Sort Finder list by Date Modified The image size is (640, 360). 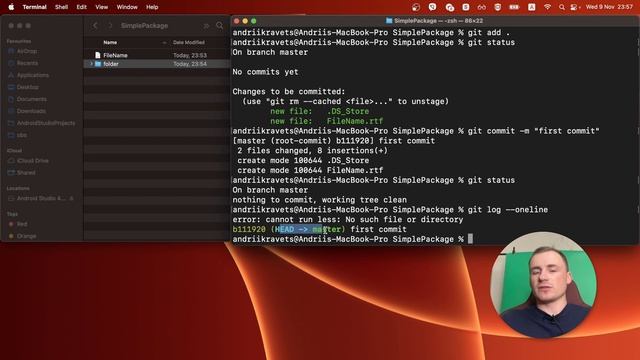tap(189, 42)
